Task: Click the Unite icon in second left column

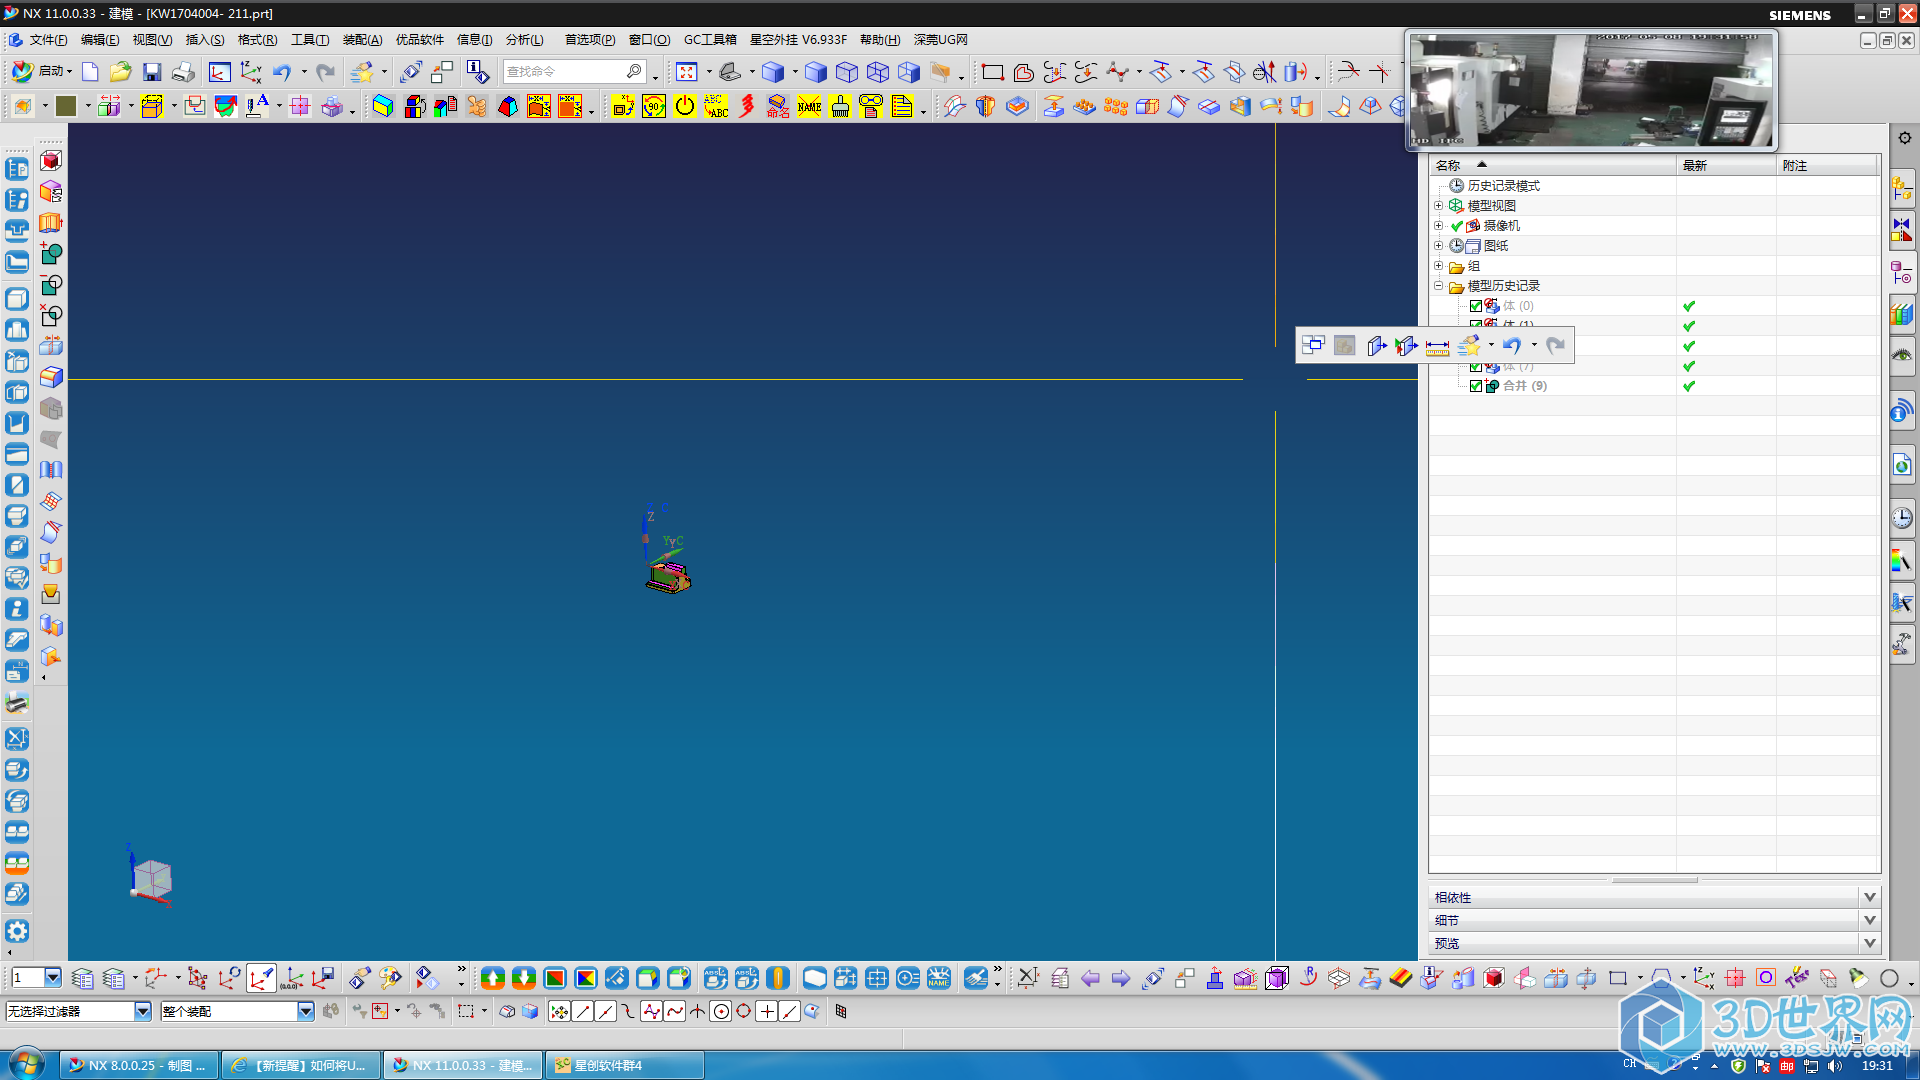Action: (51, 254)
